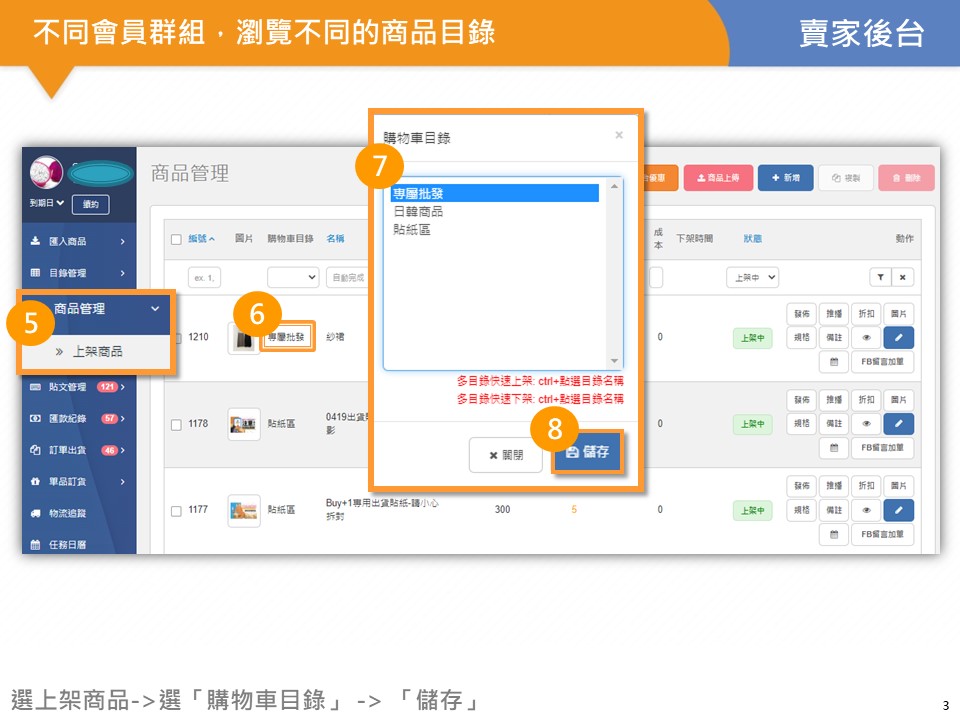
Task: Check the checkbox for product 1178
Action: click(176, 424)
